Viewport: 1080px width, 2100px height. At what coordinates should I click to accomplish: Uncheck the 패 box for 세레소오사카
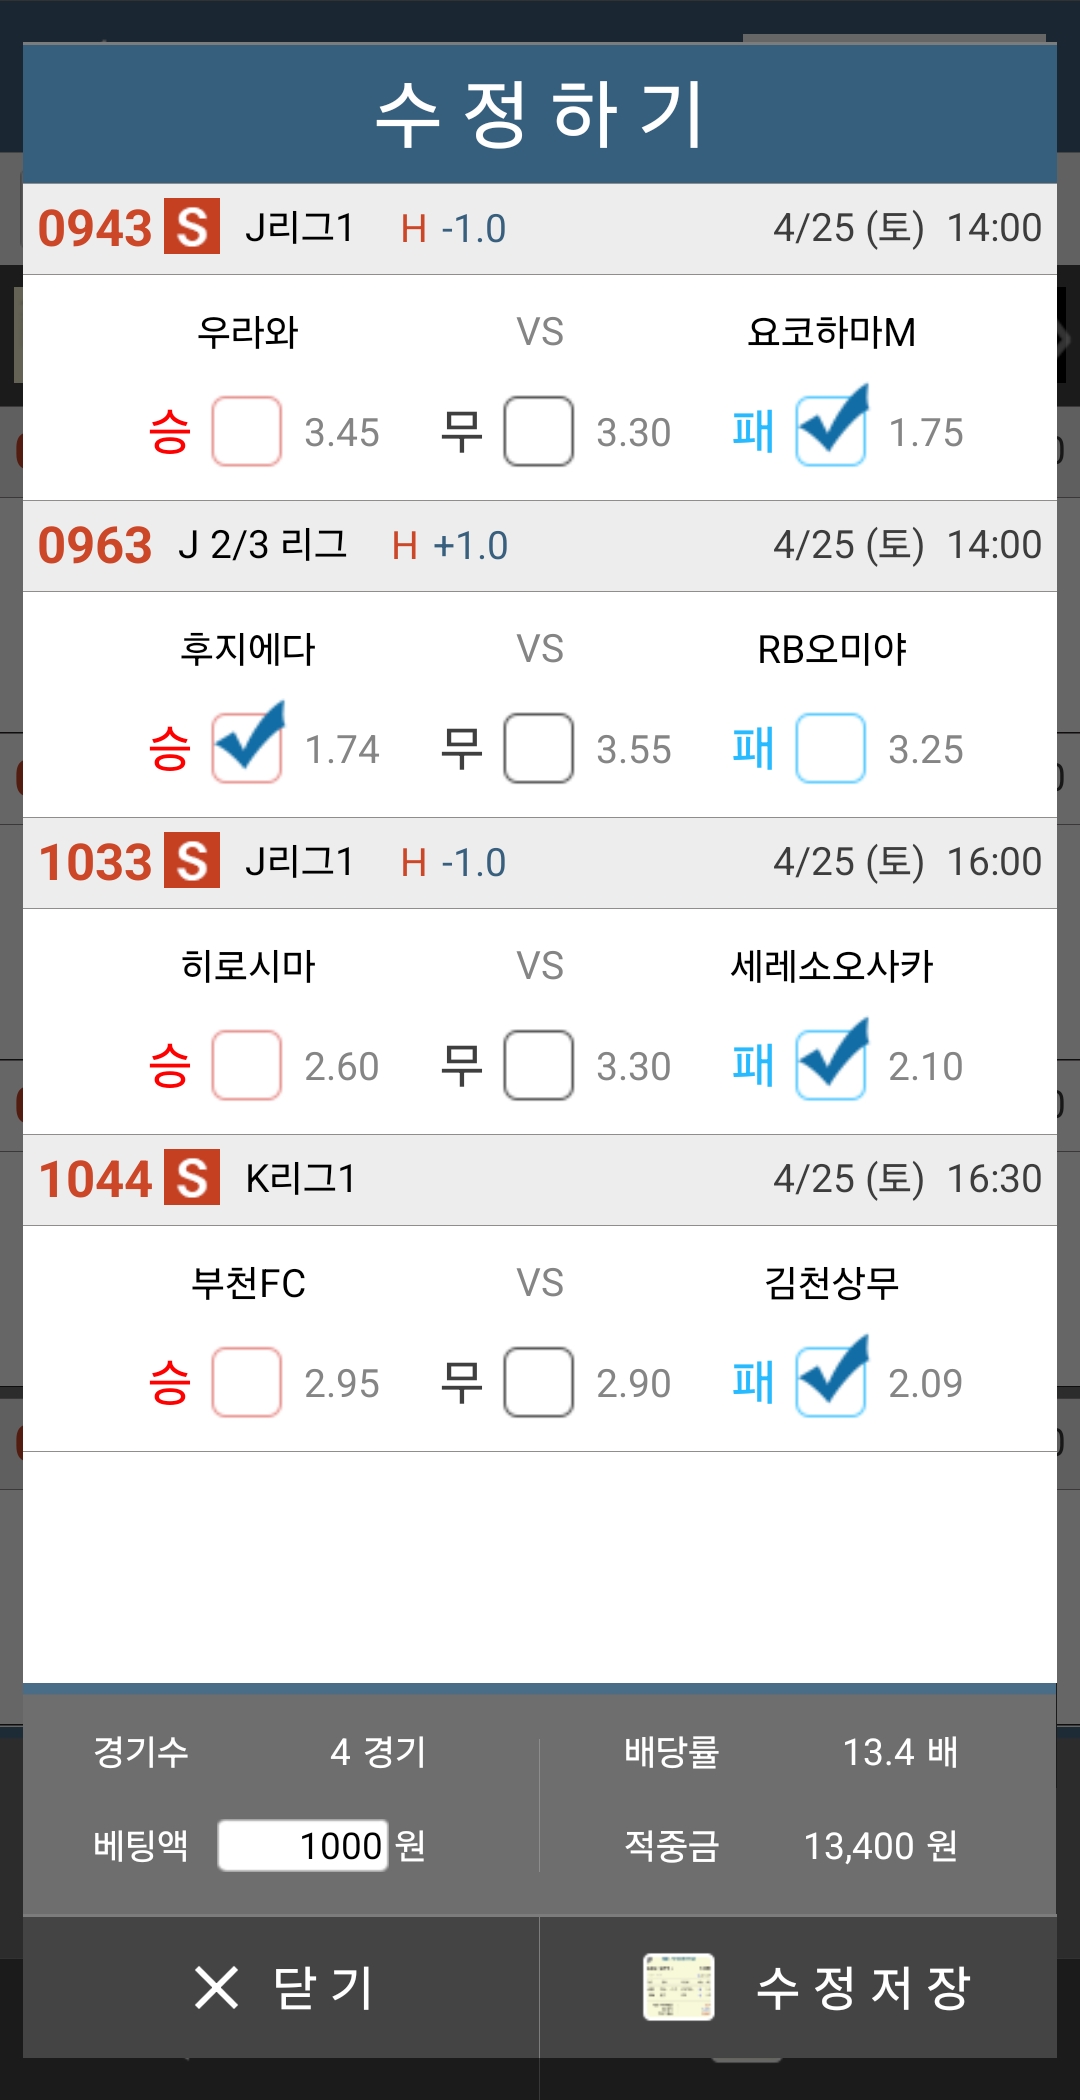[830, 1065]
